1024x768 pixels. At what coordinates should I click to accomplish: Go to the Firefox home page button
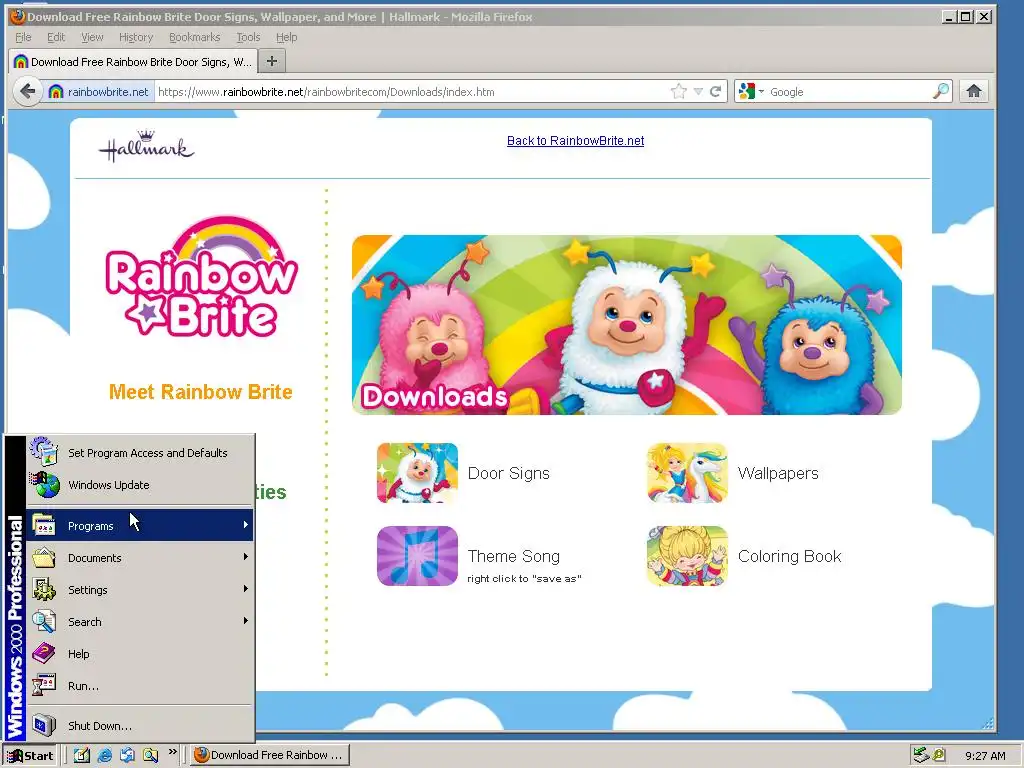(974, 91)
